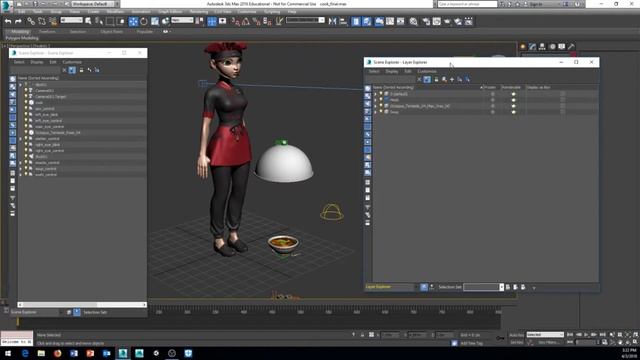Open the Customize menu in Layer Explorer
Screen dimensions: 640x360
point(427,71)
